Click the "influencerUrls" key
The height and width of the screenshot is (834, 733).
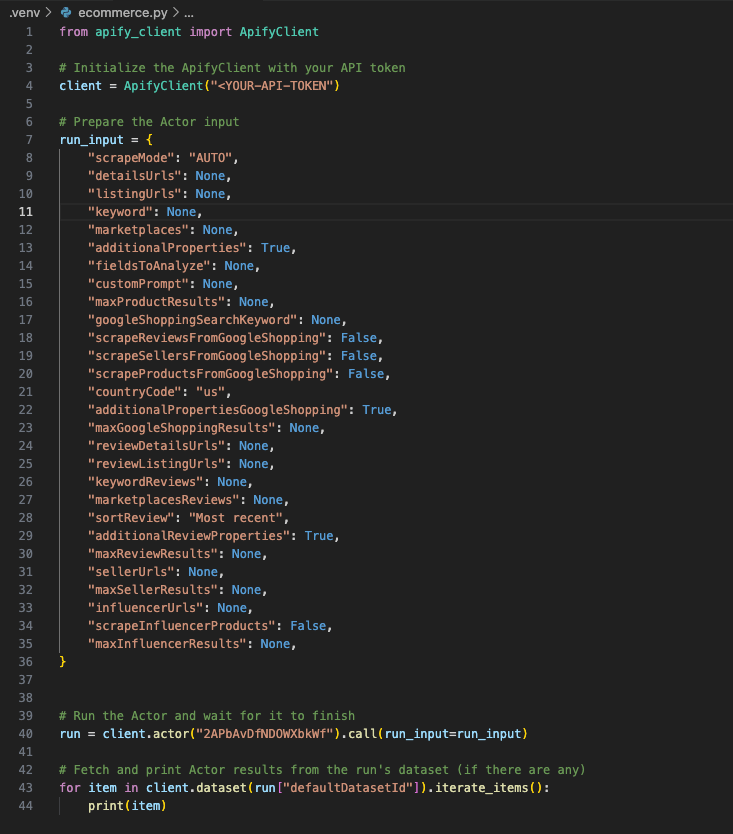pos(146,608)
